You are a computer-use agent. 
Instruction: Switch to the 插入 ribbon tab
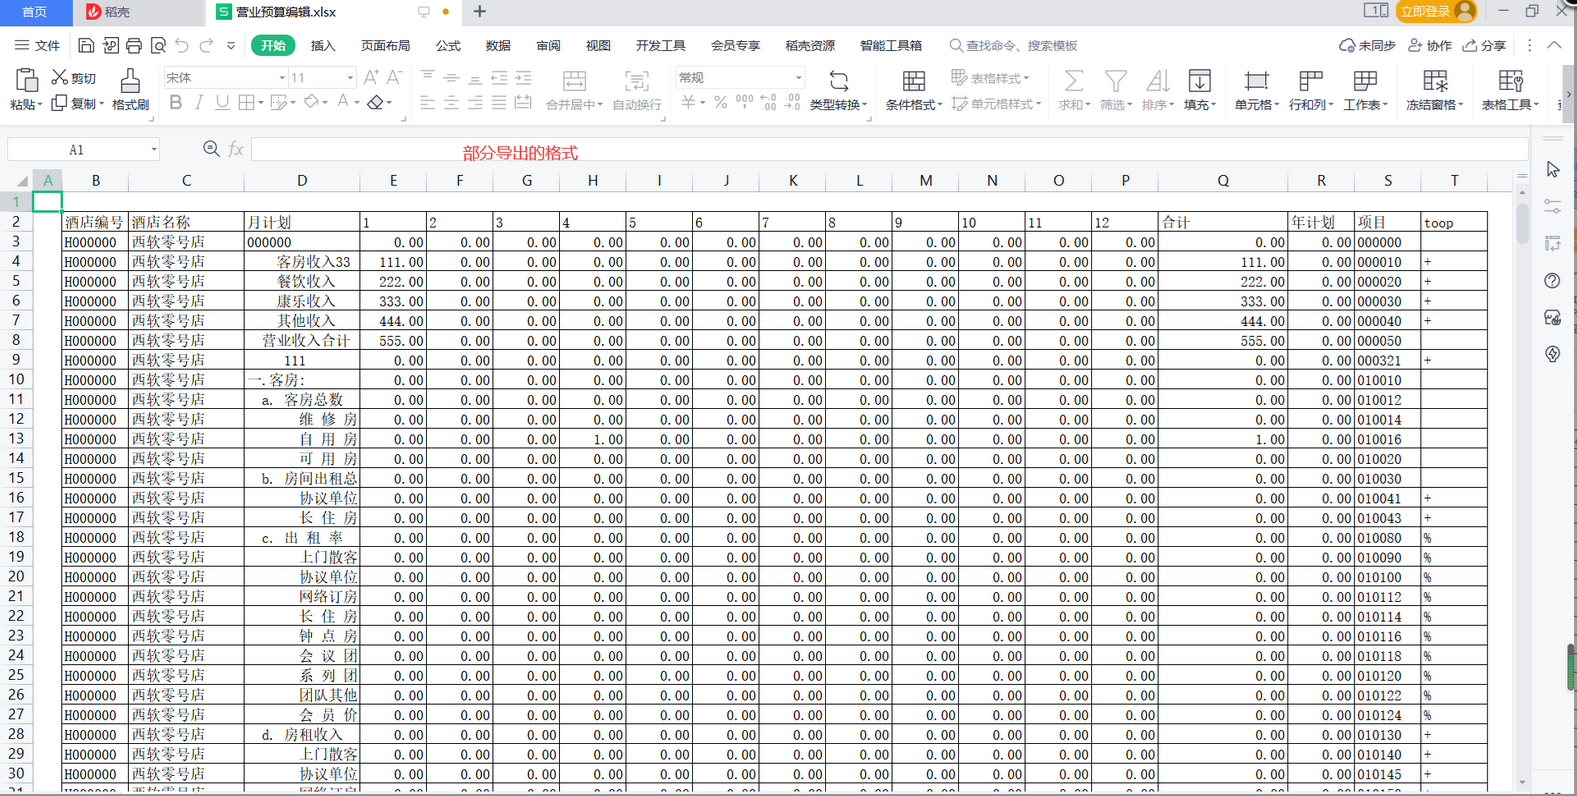[x=323, y=45]
